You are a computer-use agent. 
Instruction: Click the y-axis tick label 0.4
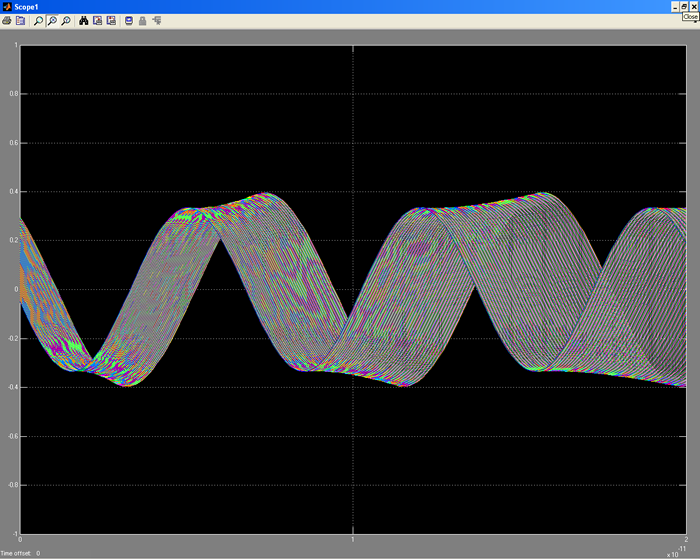[14, 192]
